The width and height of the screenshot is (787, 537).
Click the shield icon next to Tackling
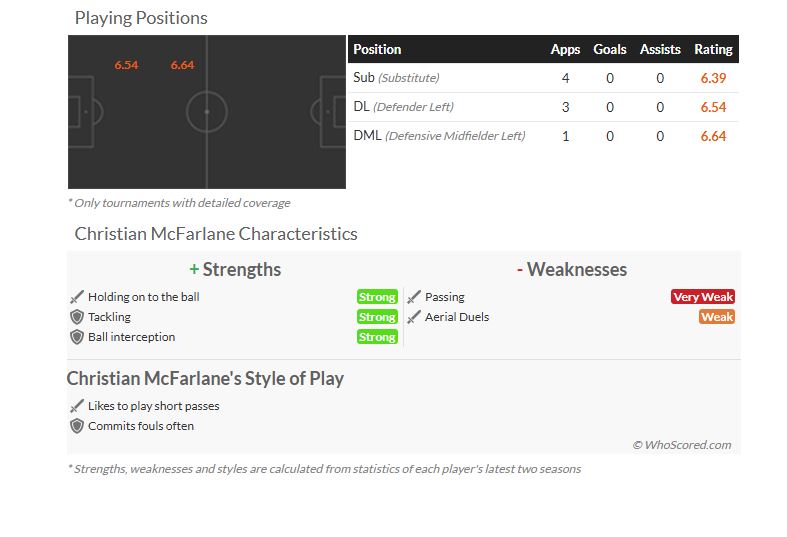pos(77,317)
